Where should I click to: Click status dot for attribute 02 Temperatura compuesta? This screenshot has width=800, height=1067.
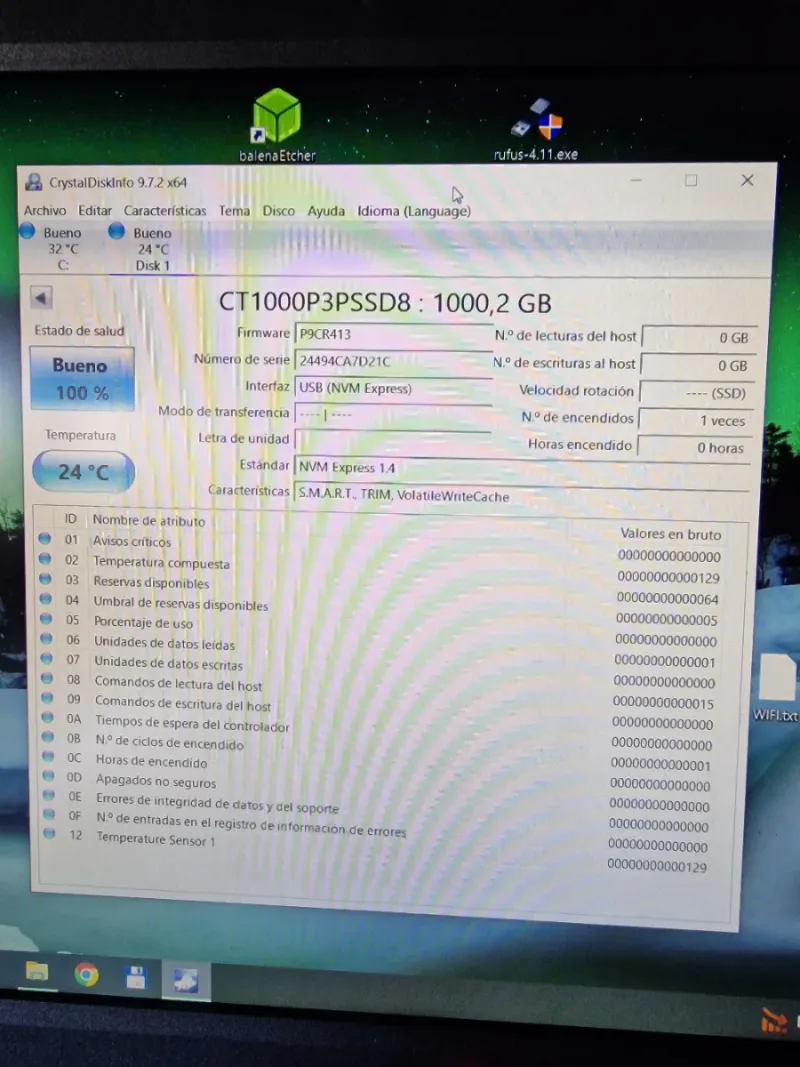click(x=45, y=559)
